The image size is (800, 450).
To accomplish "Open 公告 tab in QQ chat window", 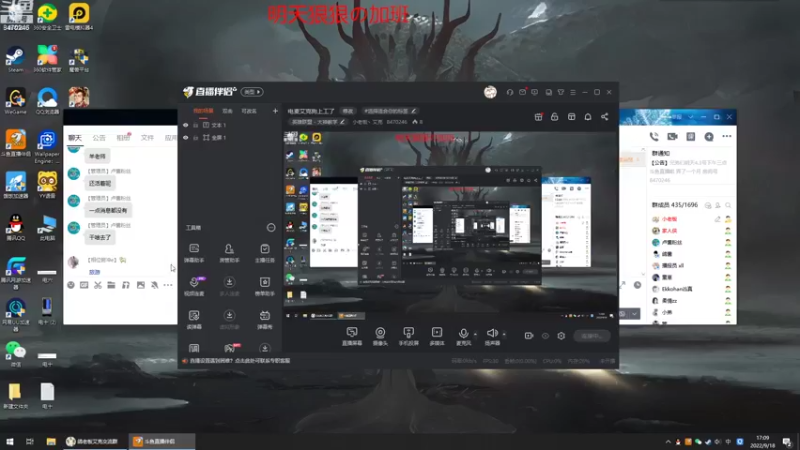I will coord(99,138).
